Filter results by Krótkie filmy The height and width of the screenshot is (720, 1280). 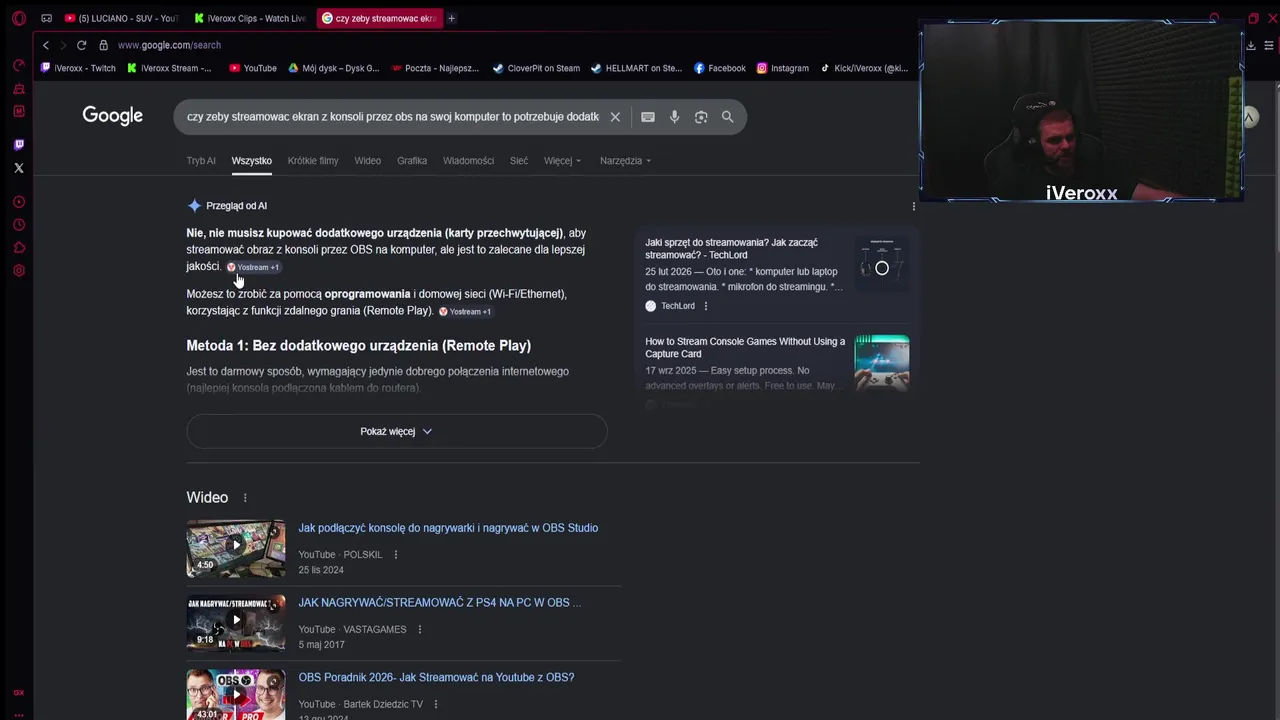point(313,161)
